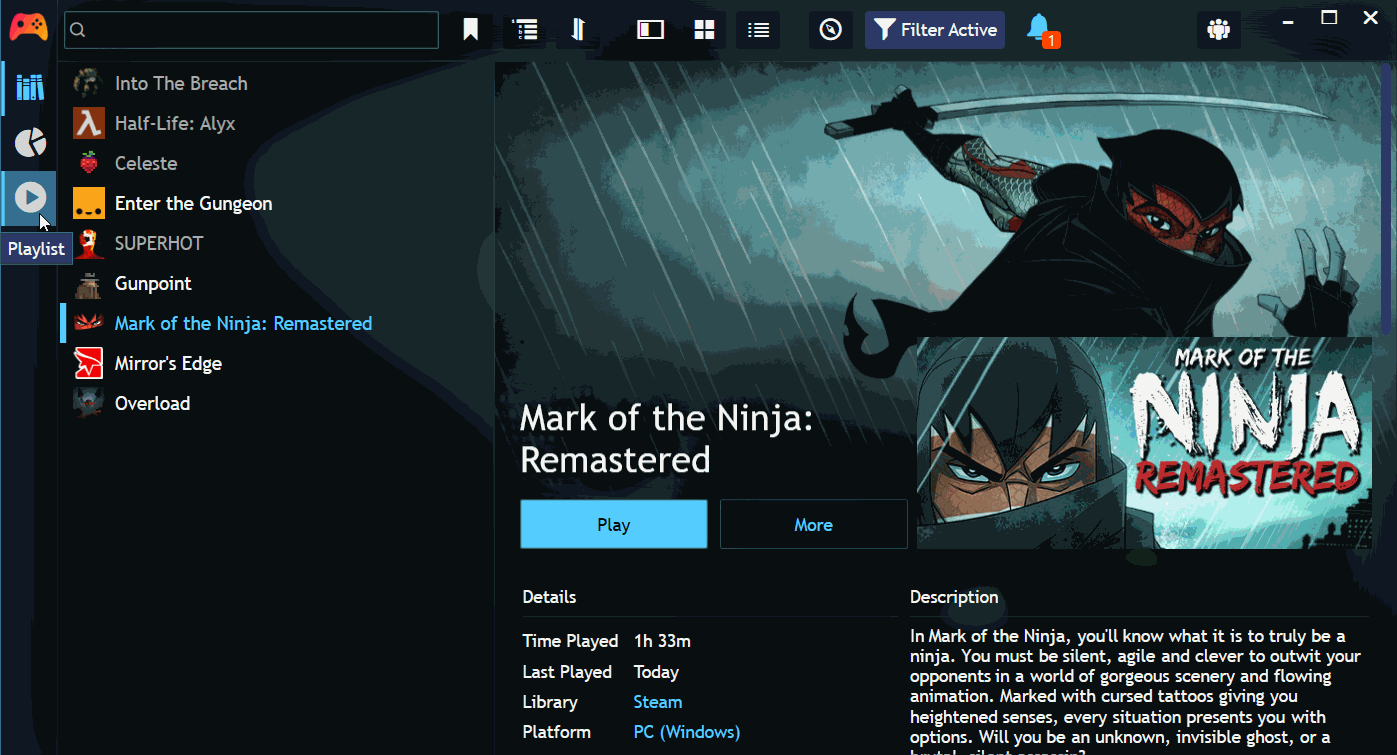The width and height of the screenshot is (1397, 755).
Task: Click the Time Played value 1h 33m
Action: point(662,641)
